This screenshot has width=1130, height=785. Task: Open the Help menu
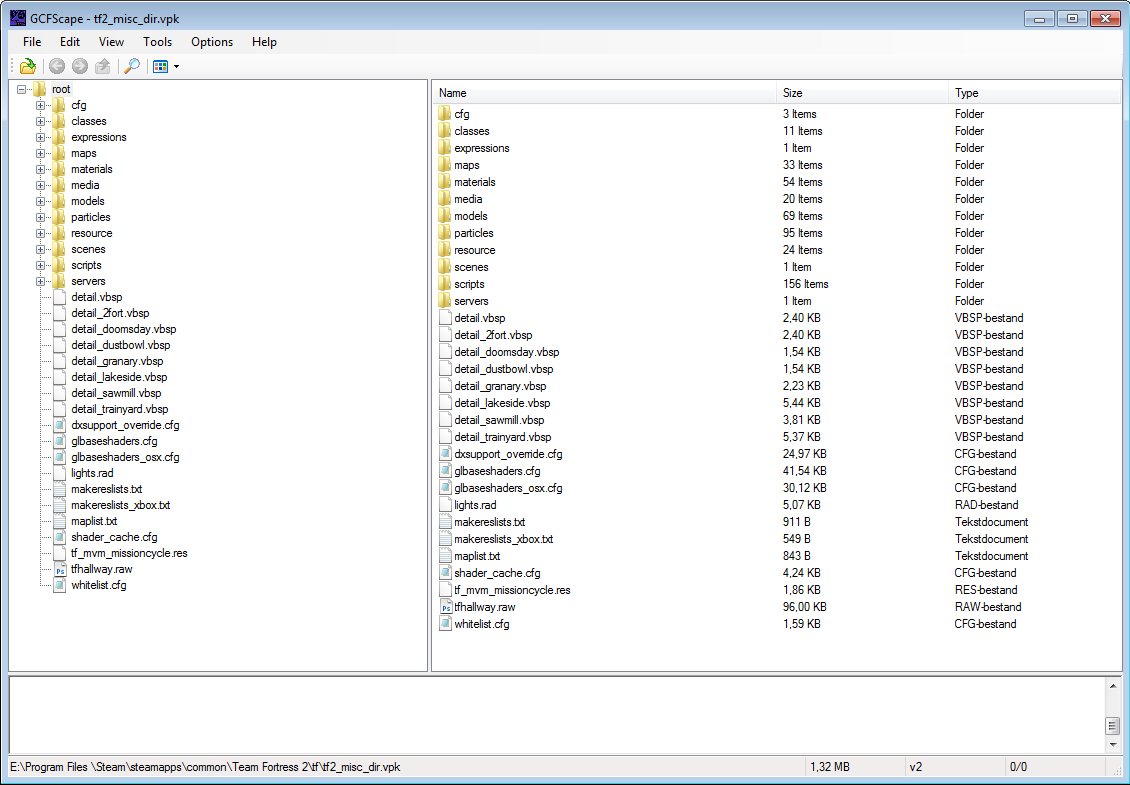pos(264,42)
